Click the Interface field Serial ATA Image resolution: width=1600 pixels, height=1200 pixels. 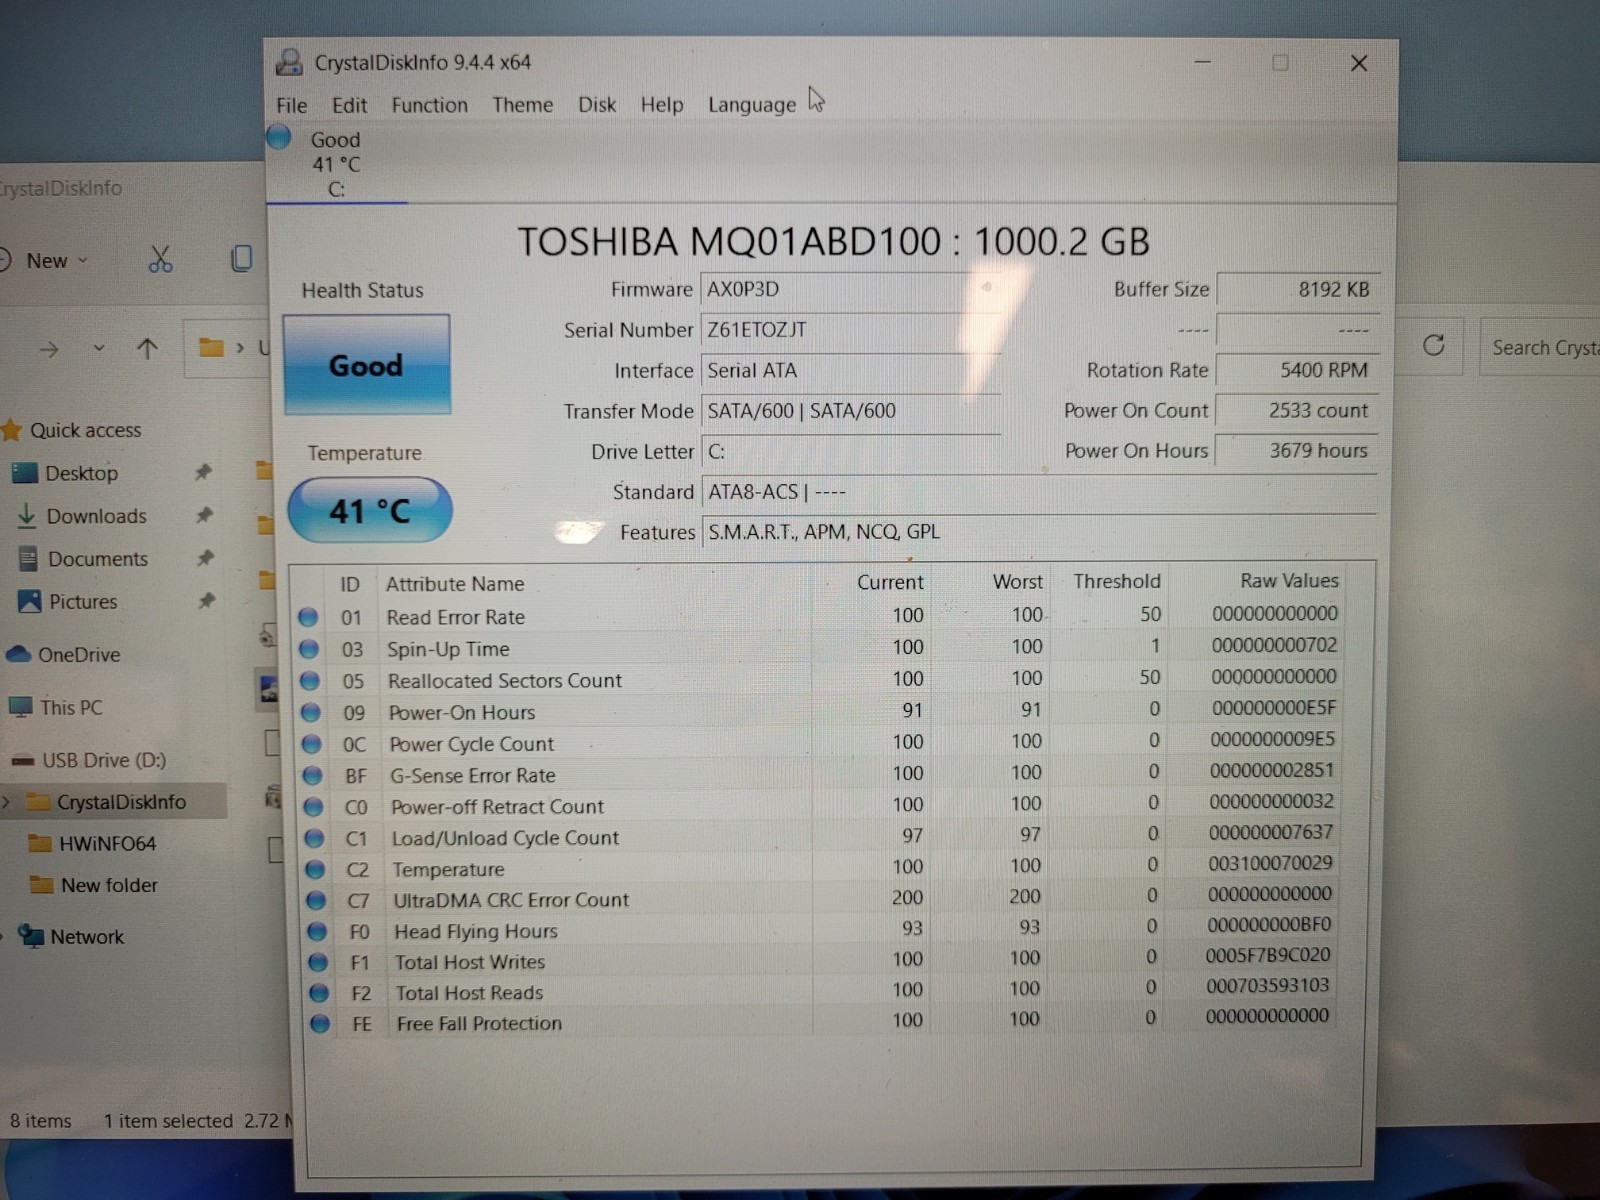pyautogui.click(x=850, y=371)
